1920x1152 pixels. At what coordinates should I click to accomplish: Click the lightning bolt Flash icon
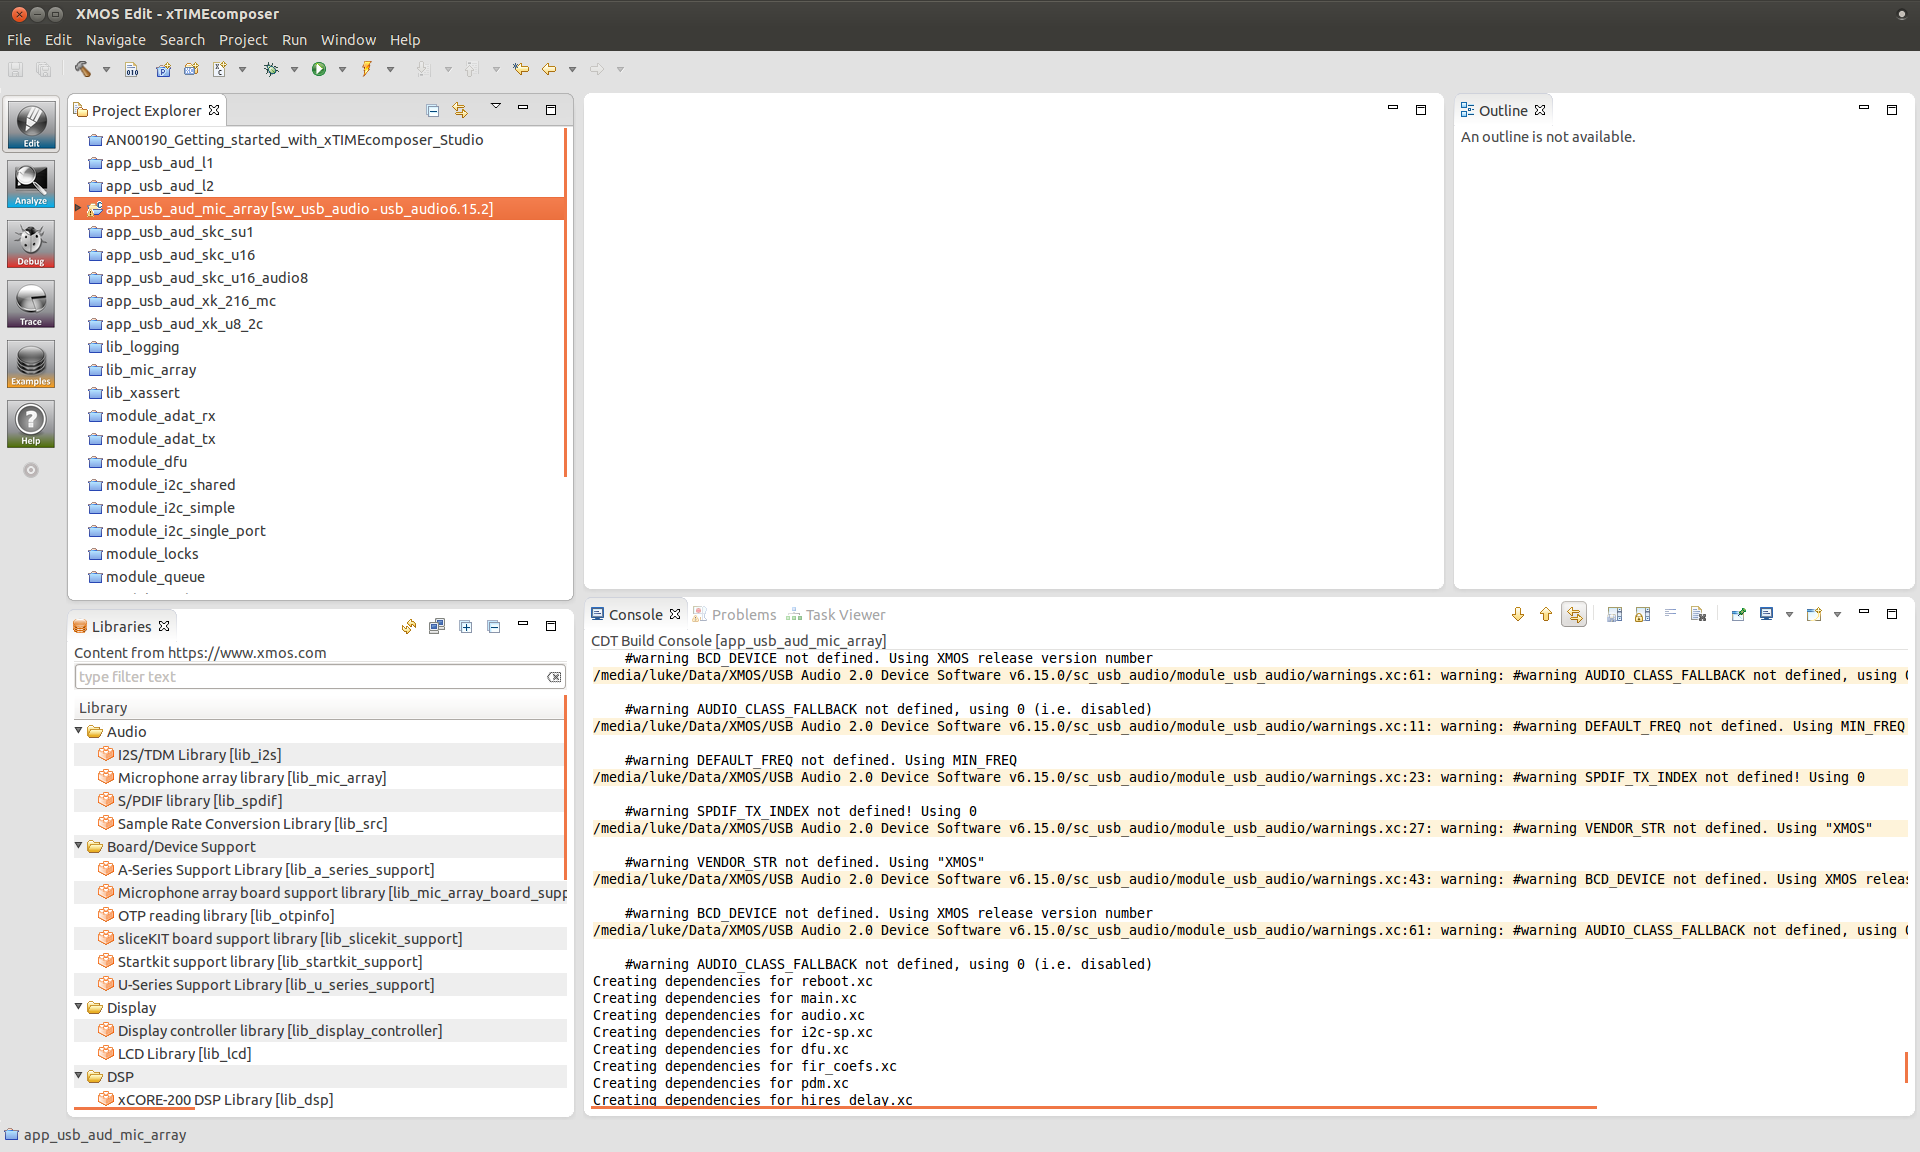click(367, 69)
